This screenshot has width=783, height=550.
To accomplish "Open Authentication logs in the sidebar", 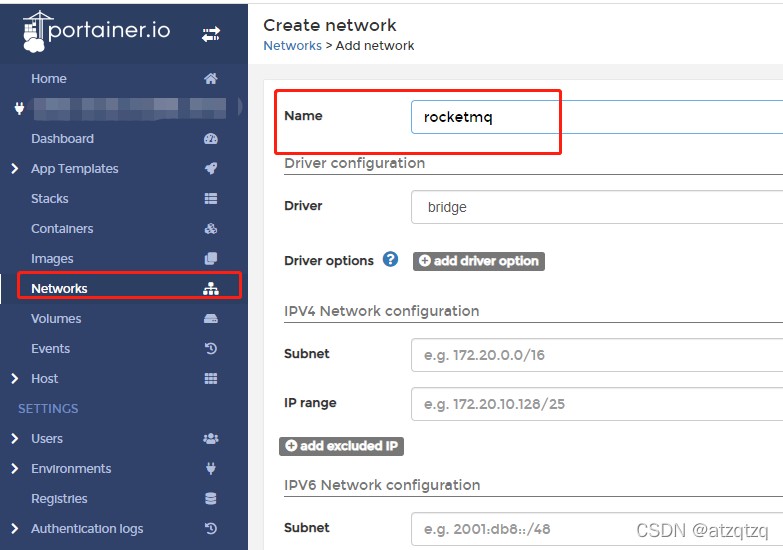I will 87,529.
